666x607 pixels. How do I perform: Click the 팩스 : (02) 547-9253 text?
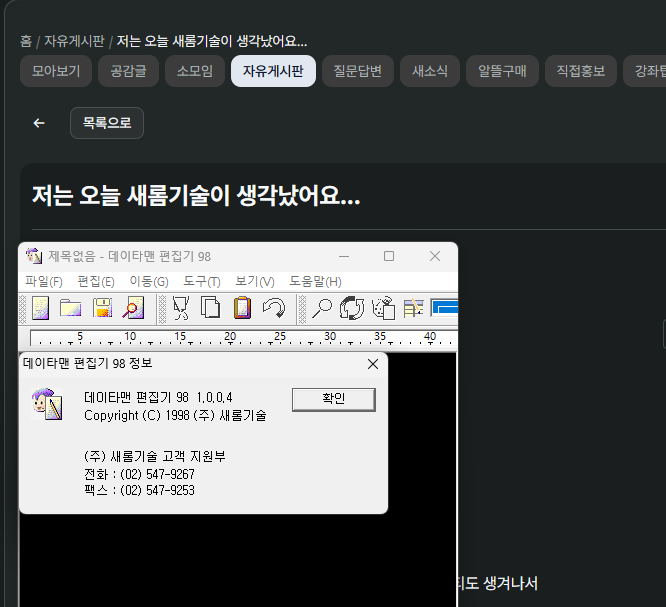(x=139, y=490)
